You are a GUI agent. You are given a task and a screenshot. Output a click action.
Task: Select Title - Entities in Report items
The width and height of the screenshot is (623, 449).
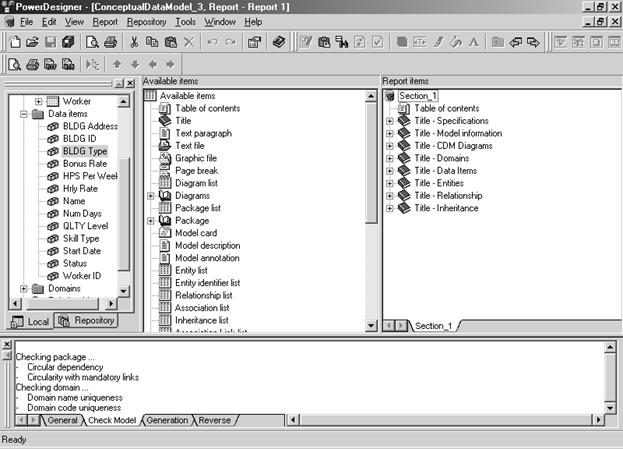[x=441, y=183]
